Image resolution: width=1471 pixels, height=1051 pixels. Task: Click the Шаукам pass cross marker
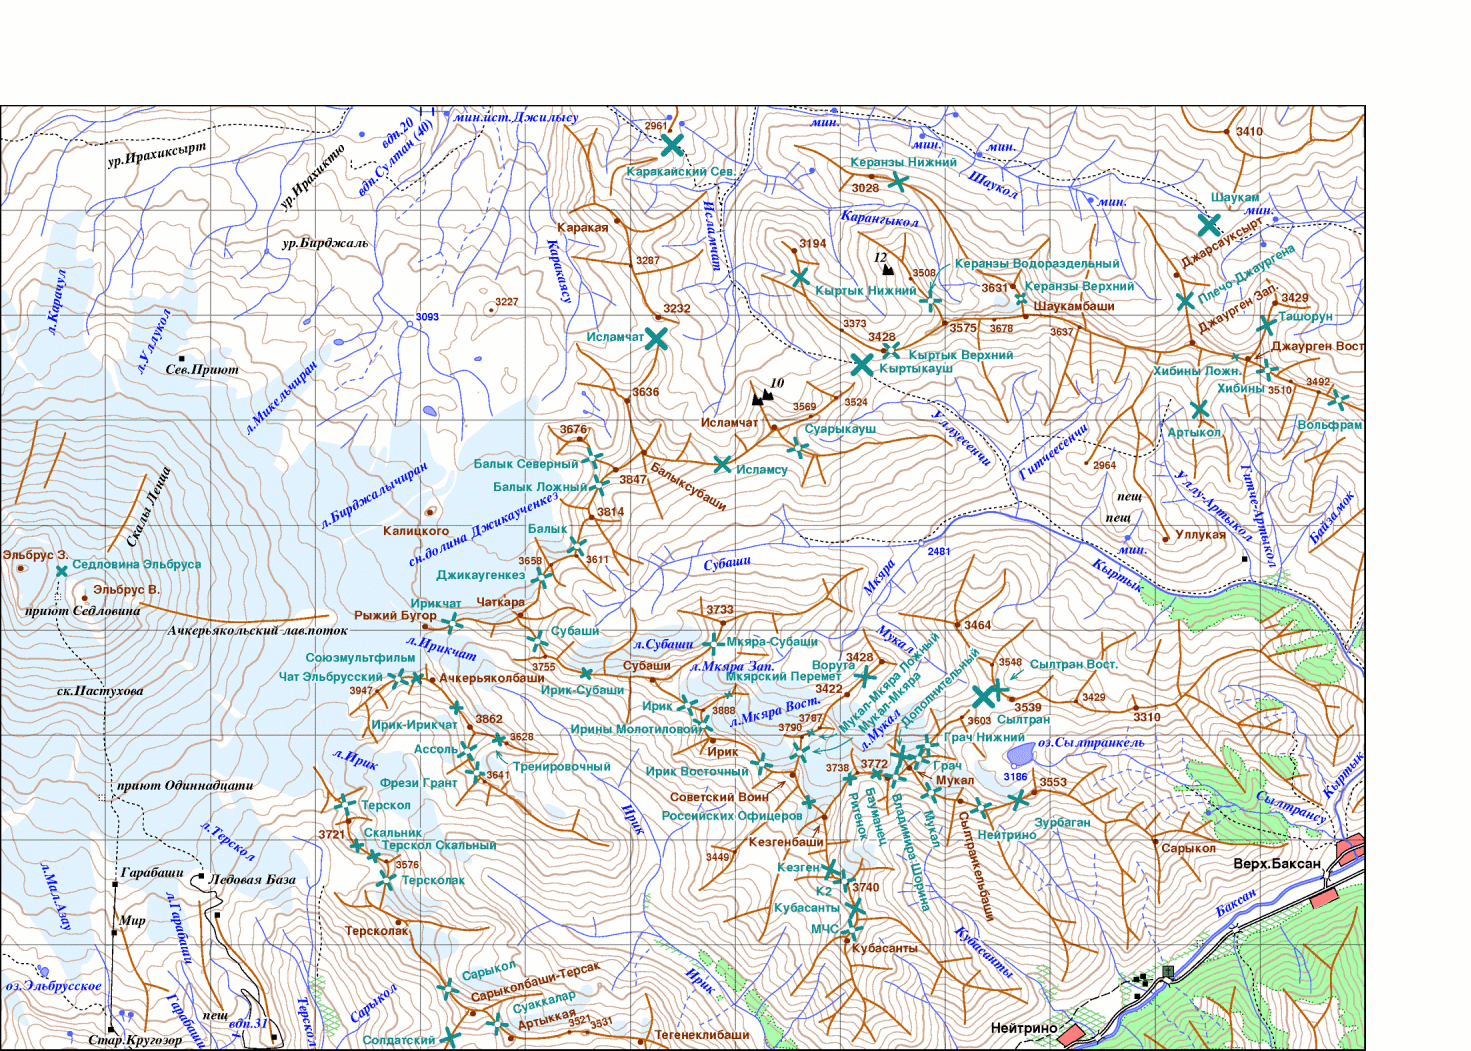coord(1209,224)
